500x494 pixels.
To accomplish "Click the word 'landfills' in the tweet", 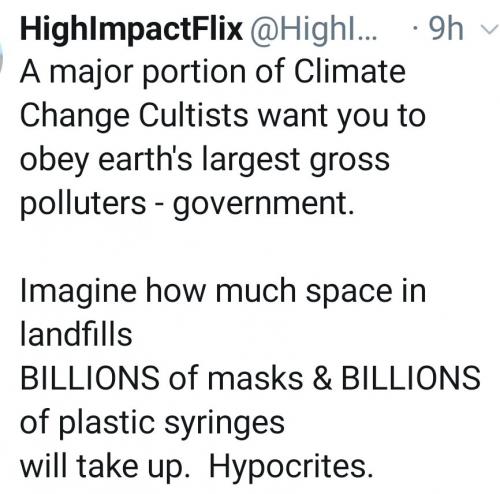I will [x=76, y=334].
